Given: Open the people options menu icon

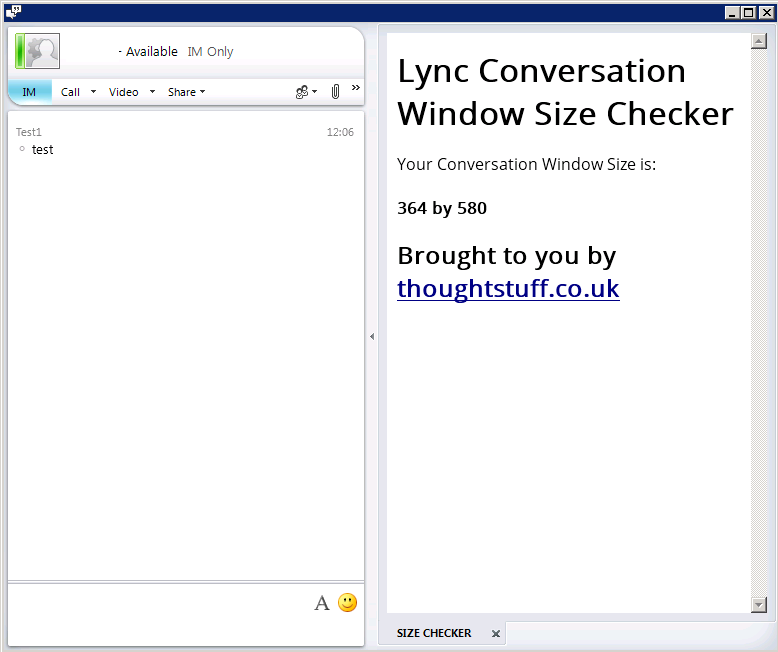Looking at the screenshot, I should point(306,92).
